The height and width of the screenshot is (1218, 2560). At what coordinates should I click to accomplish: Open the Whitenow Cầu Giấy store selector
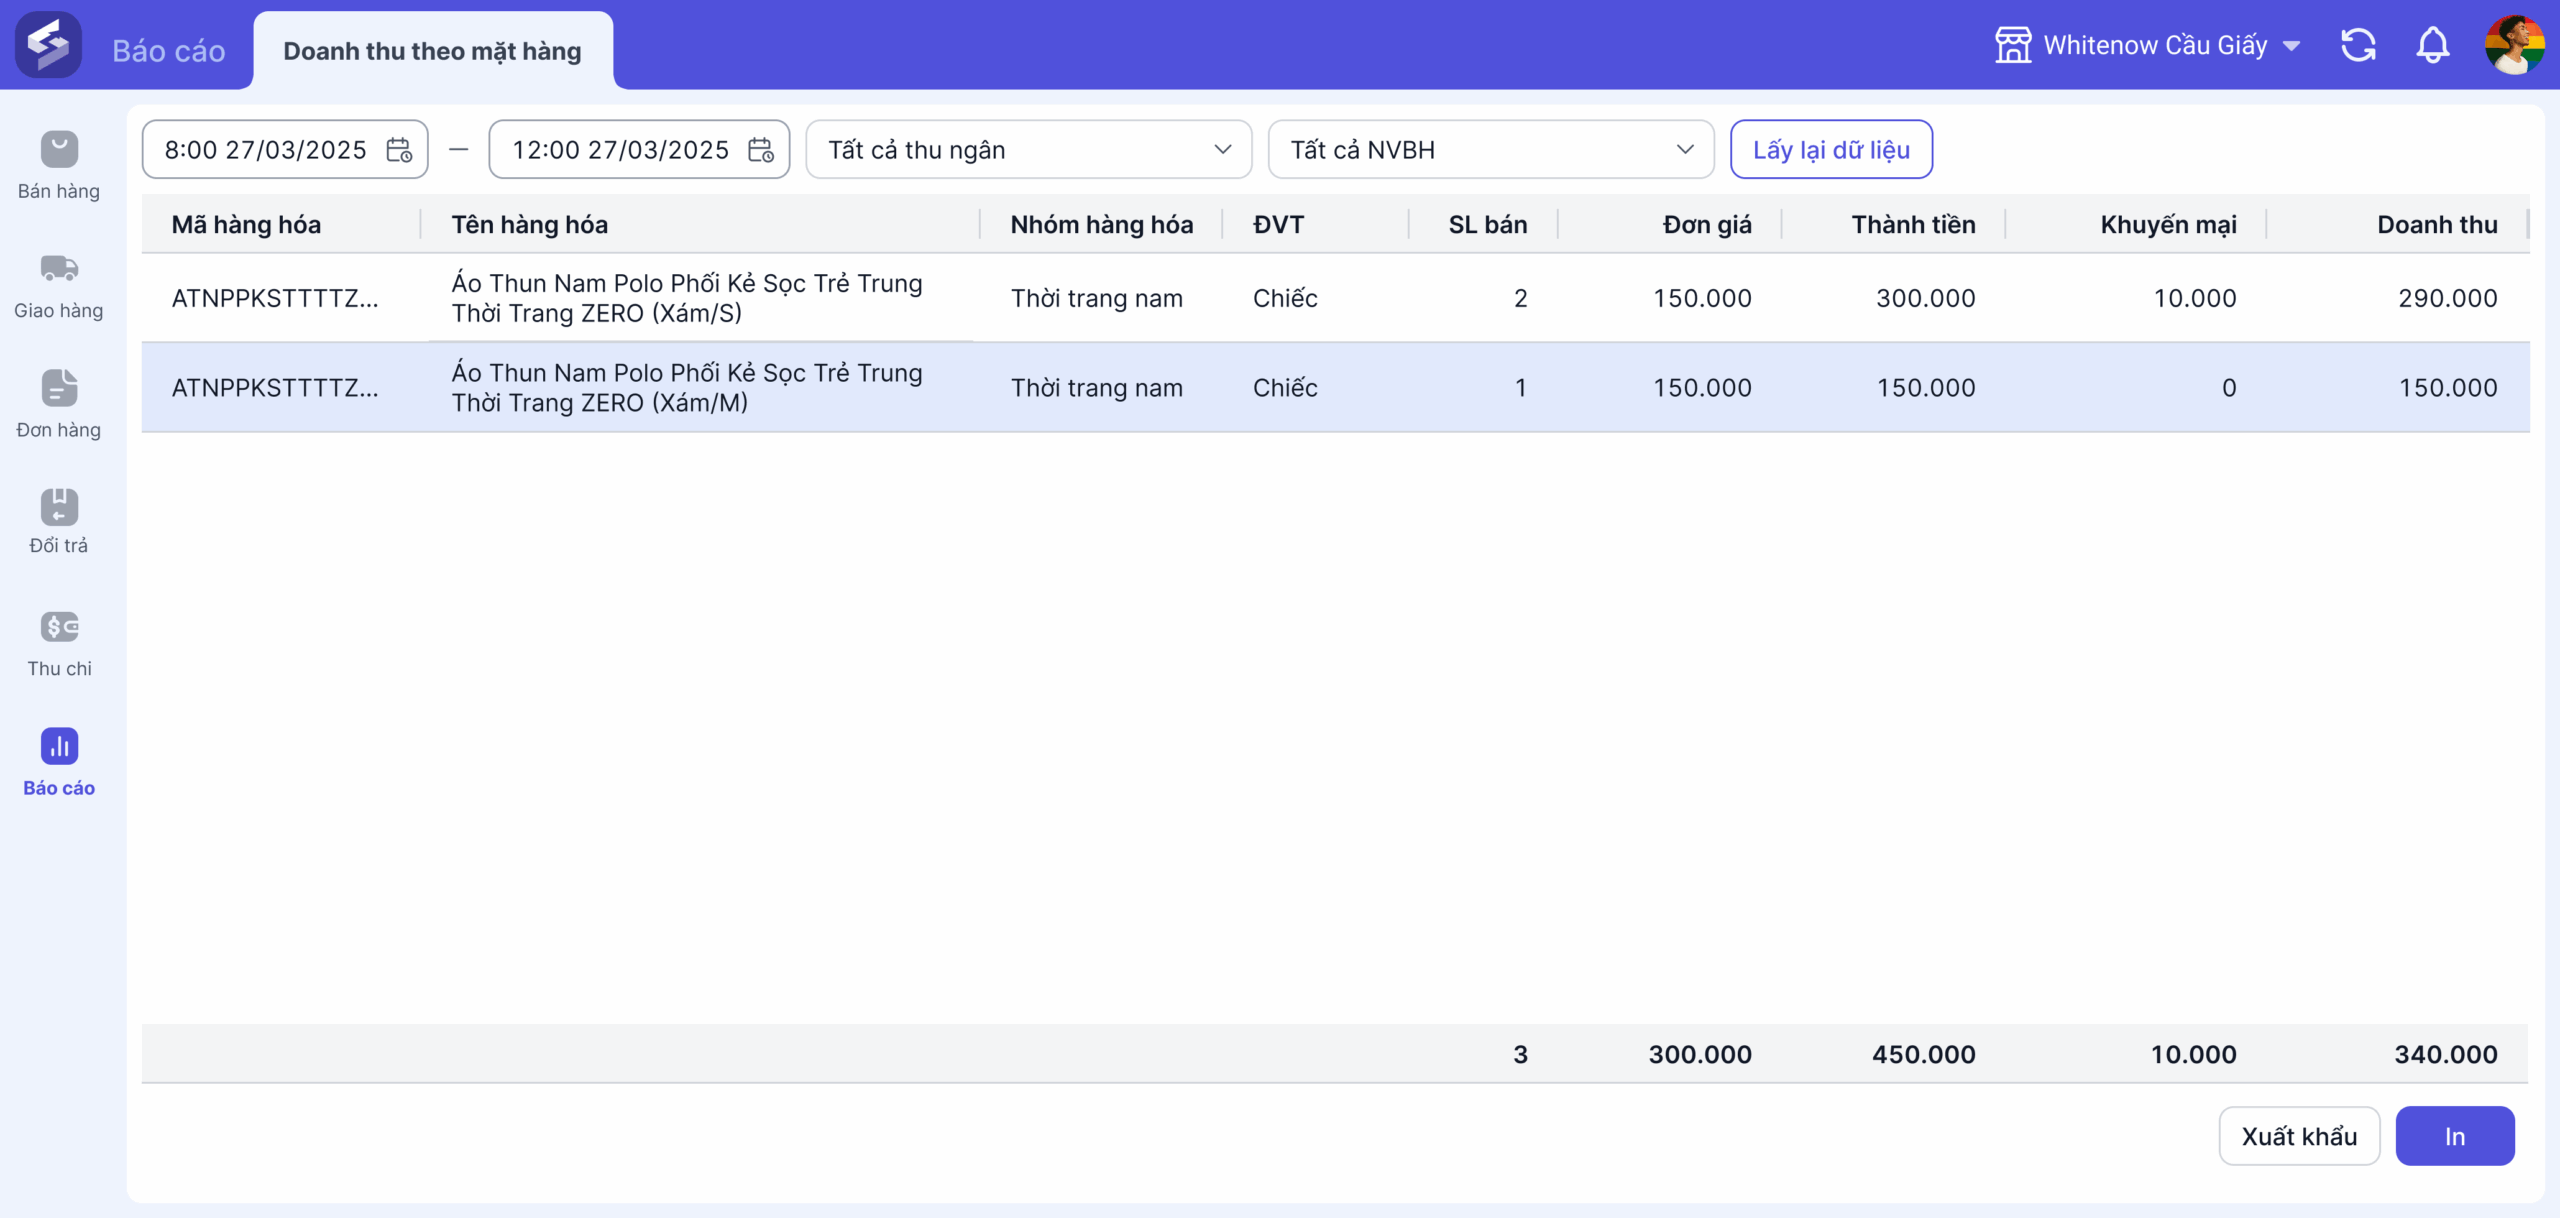point(2148,45)
